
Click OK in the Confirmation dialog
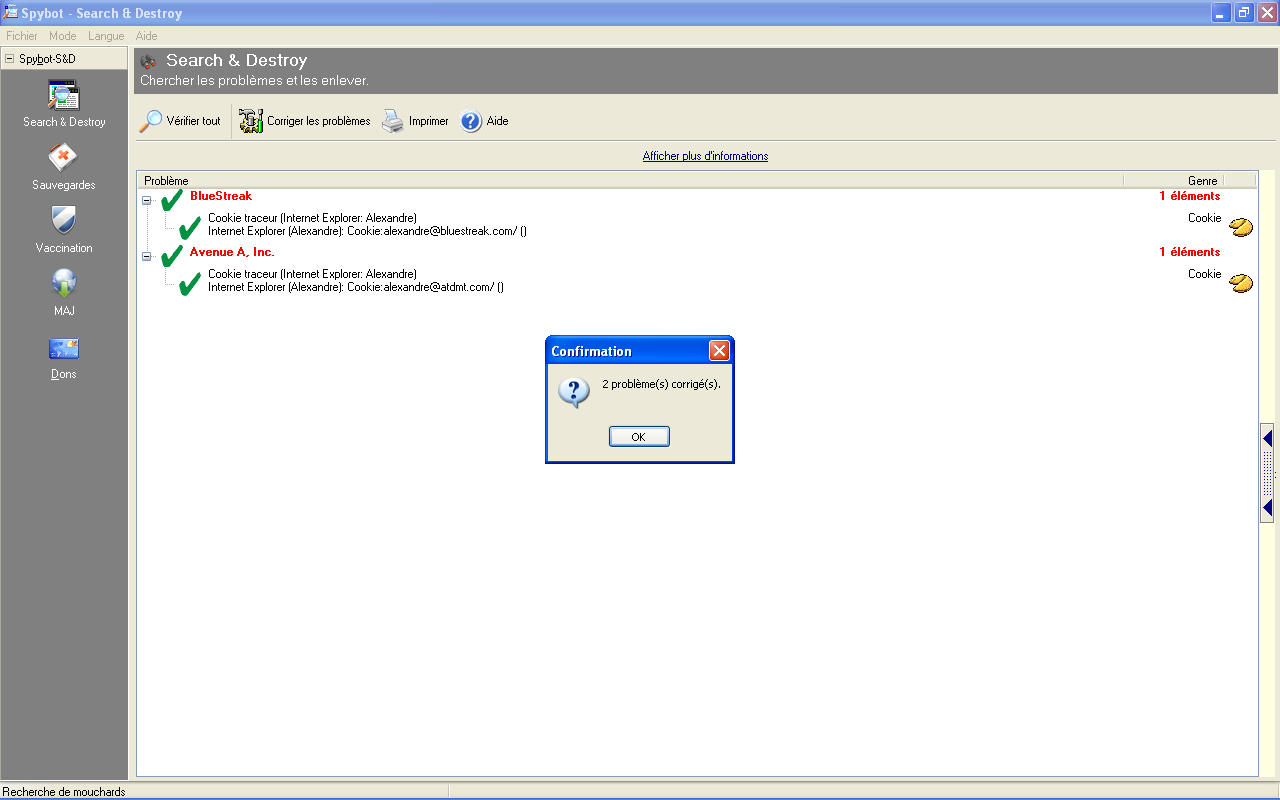(x=639, y=437)
